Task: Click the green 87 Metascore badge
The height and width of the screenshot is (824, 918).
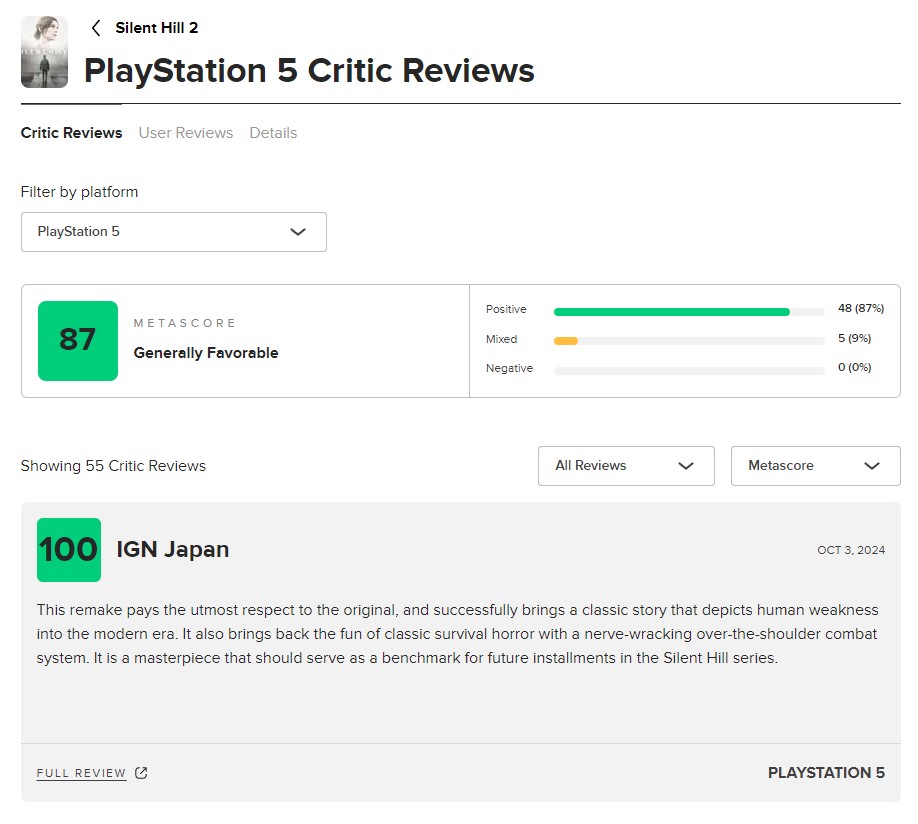Action: click(x=78, y=341)
